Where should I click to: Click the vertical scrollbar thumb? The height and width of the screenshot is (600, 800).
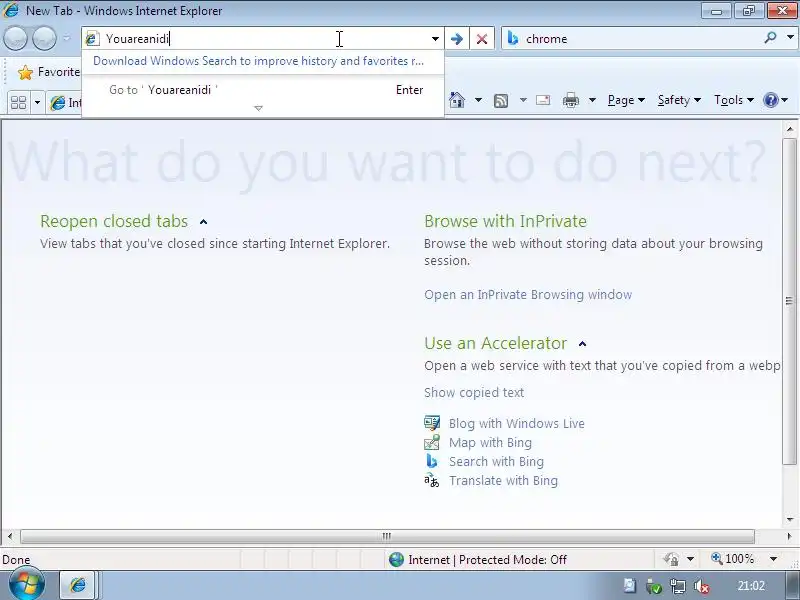coord(789,301)
